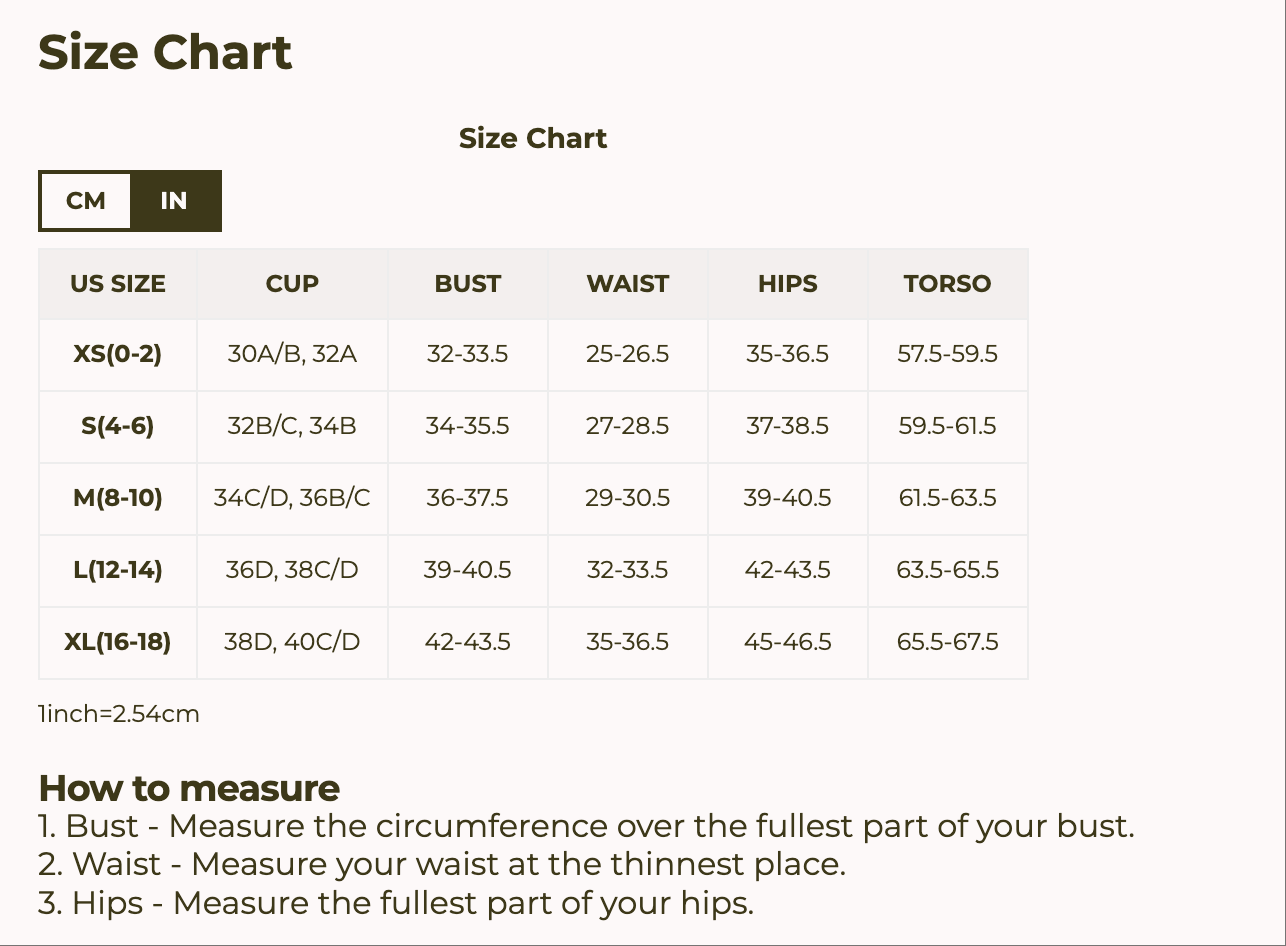Click the TORSO column header
The height and width of the screenshot is (946, 1286).
tap(947, 284)
